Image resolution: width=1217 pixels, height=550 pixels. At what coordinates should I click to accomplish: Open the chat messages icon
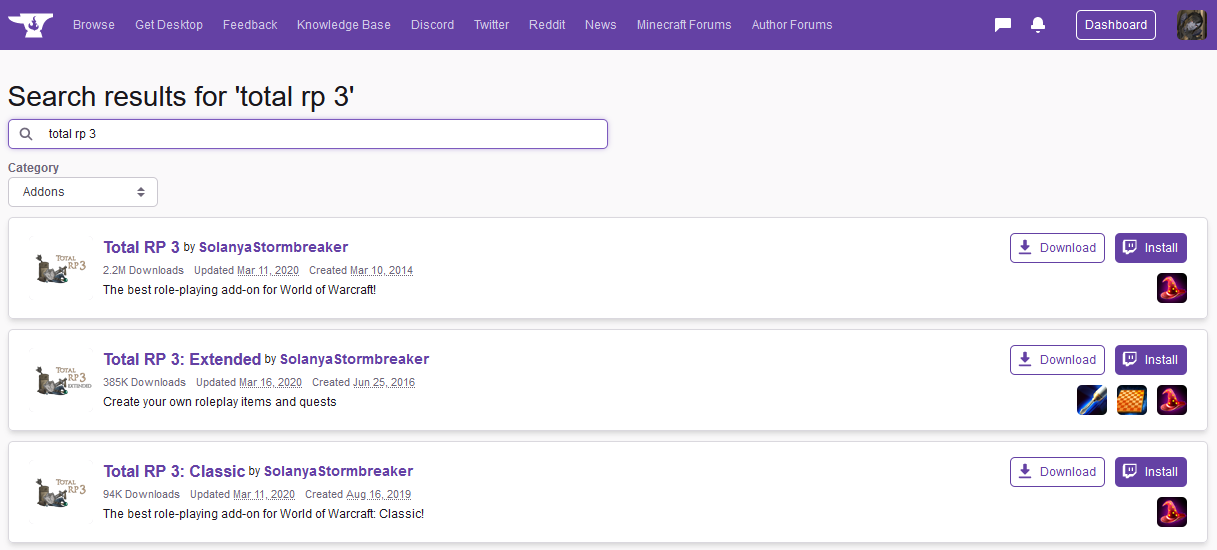pos(1003,25)
